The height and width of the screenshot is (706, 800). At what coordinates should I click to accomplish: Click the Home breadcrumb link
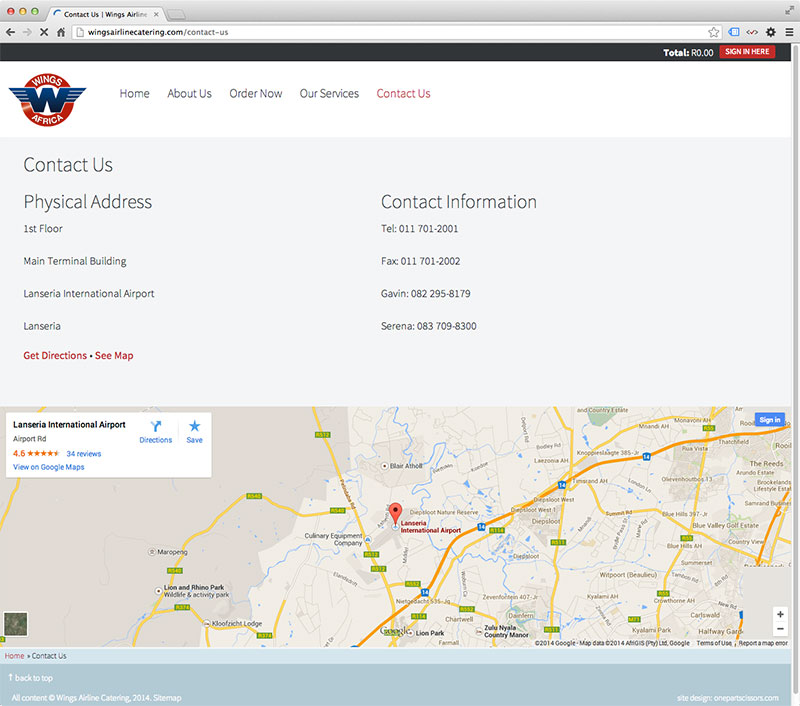[14, 656]
